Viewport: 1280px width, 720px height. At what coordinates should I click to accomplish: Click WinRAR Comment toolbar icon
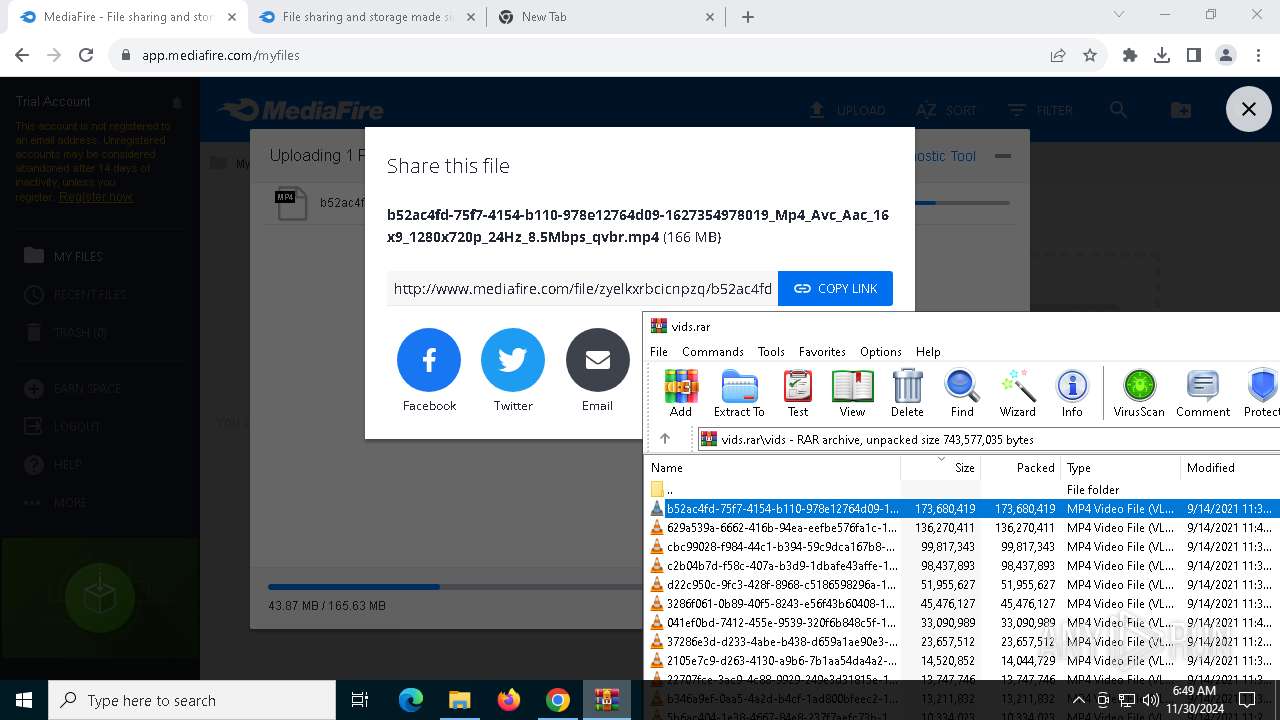tap(1203, 393)
